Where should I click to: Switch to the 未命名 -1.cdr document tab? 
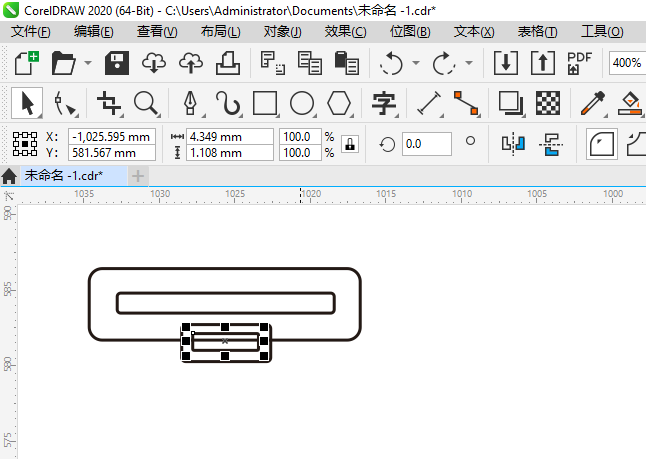tap(74, 176)
